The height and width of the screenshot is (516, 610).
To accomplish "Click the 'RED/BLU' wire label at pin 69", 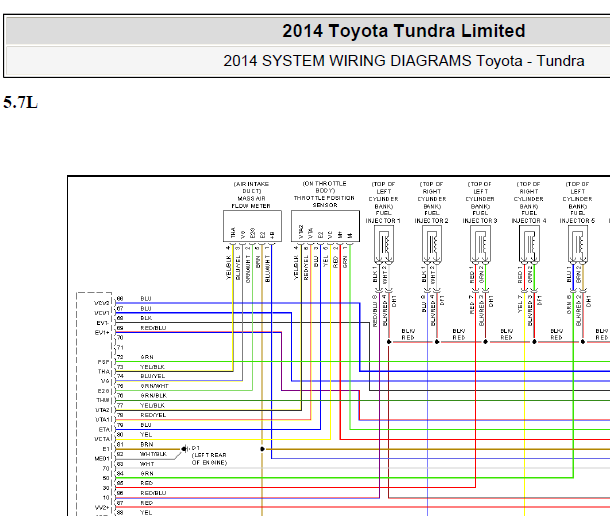I will 153,328.
